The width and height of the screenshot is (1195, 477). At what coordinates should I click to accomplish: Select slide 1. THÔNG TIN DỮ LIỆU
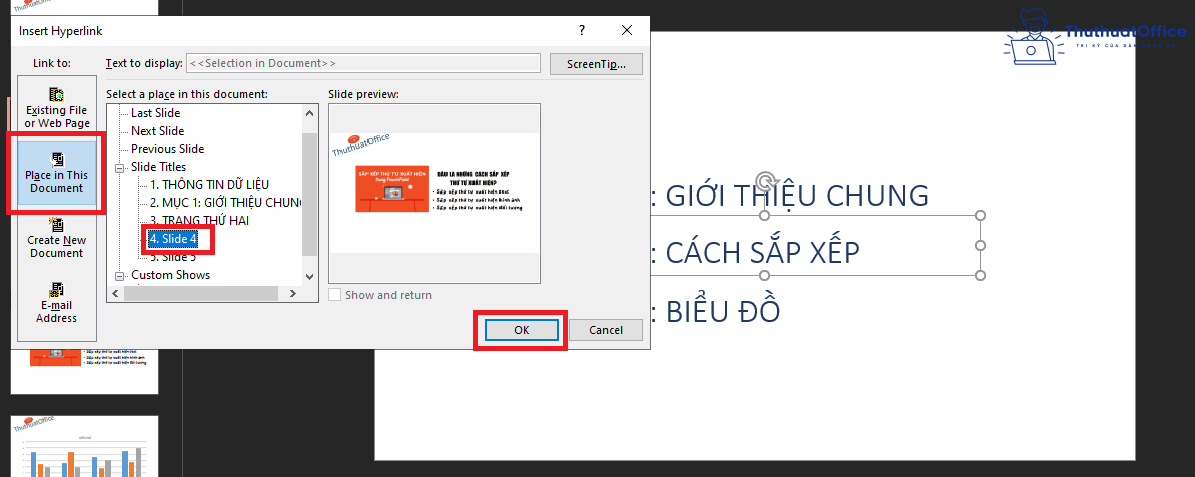(x=209, y=184)
